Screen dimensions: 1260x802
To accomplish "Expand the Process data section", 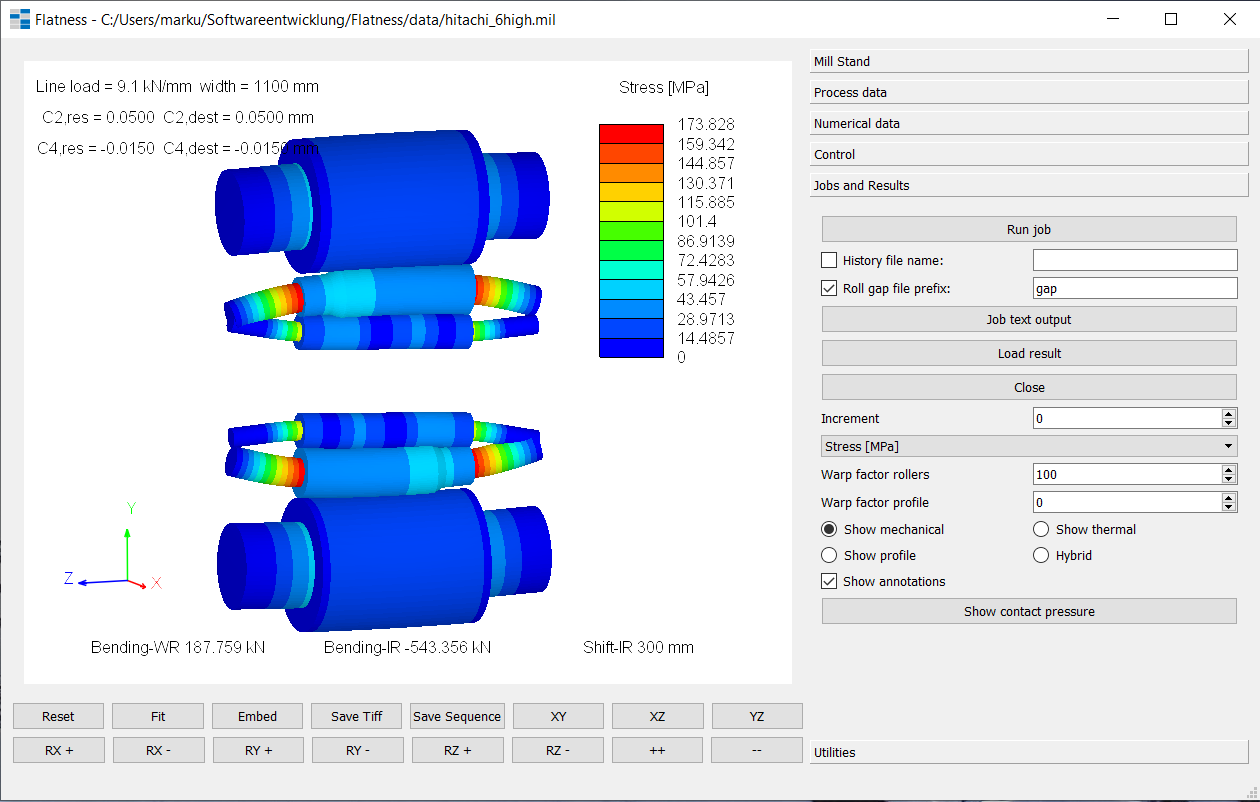I will coord(1028,92).
